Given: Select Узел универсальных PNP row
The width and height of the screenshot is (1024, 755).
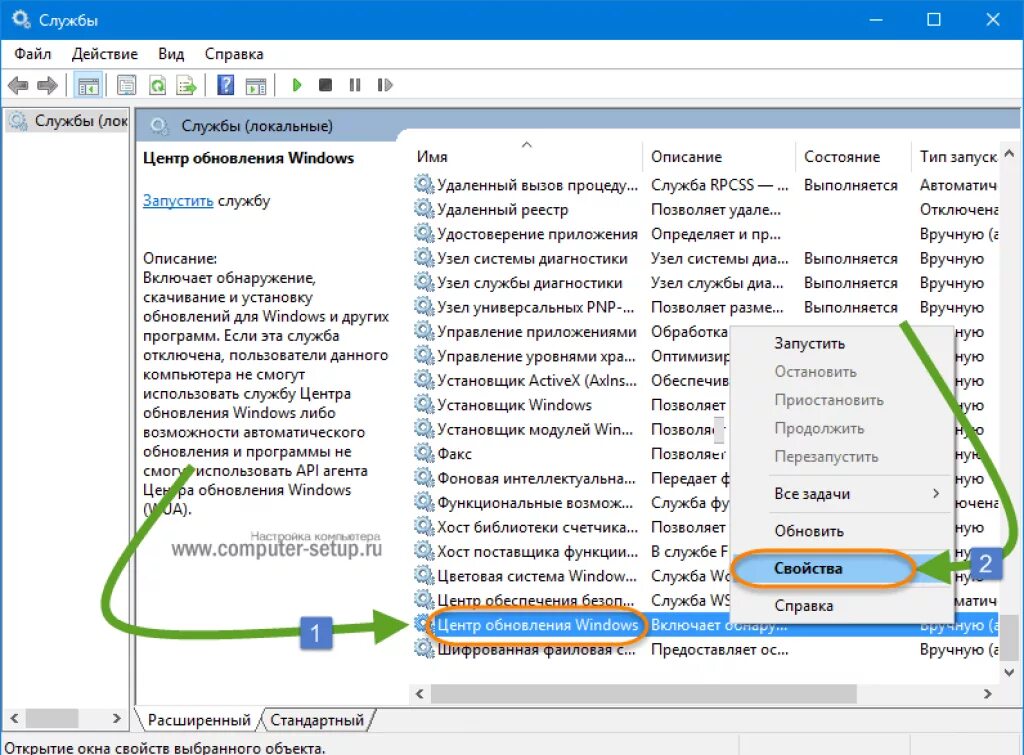Looking at the screenshot, I should pyautogui.click(x=705, y=307).
